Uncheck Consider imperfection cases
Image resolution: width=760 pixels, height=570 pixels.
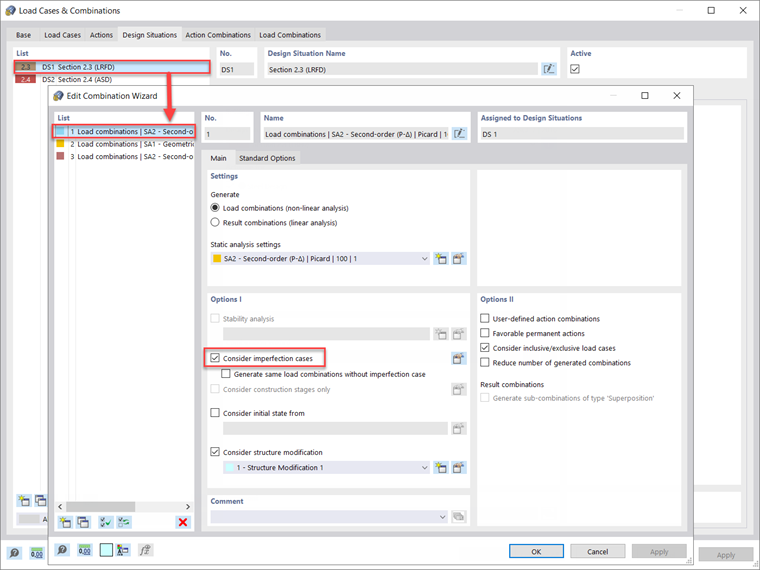coord(215,358)
